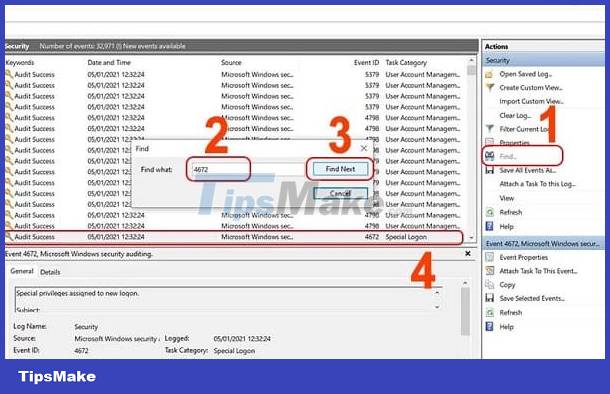Click the Find what text field
The image size is (610, 394).
(x=248, y=169)
